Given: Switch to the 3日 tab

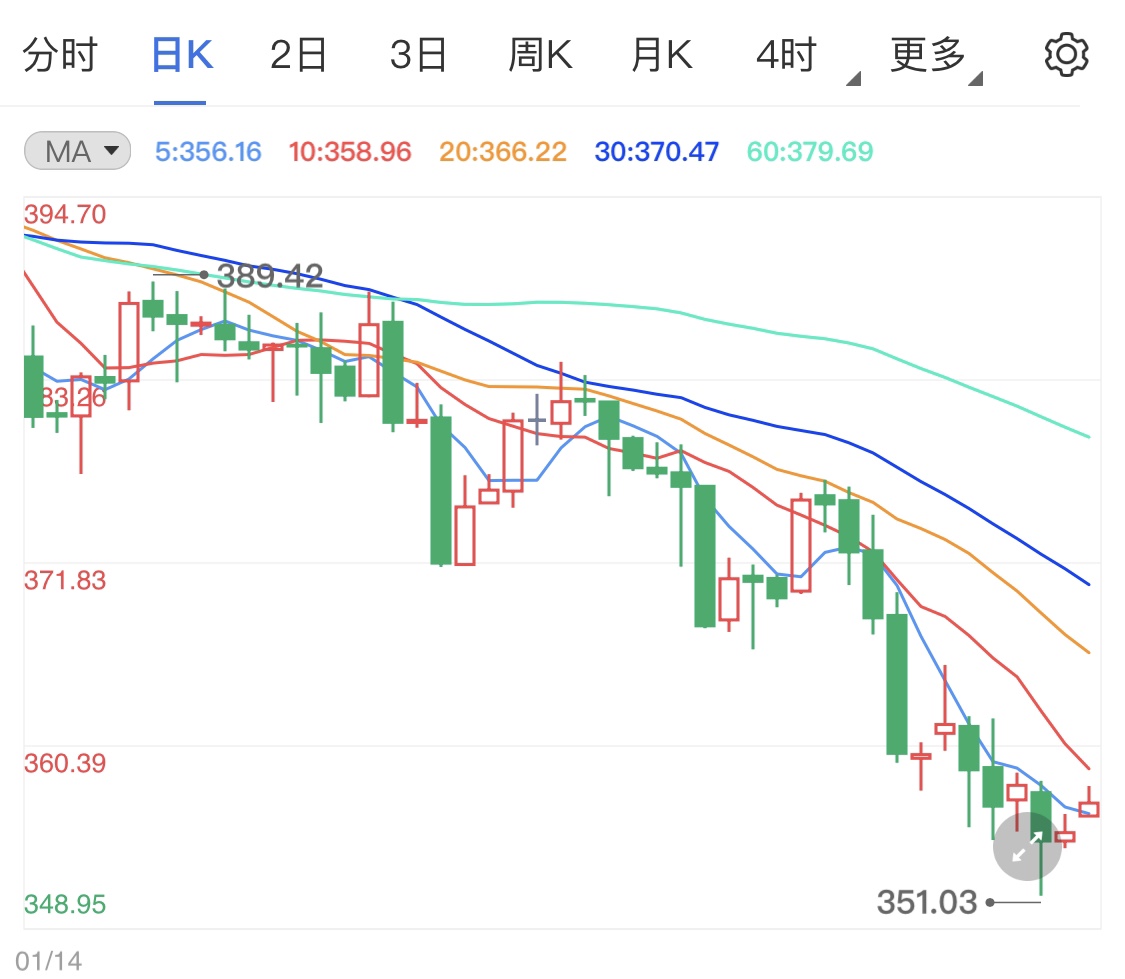Looking at the screenshot, I should (418, 55).
